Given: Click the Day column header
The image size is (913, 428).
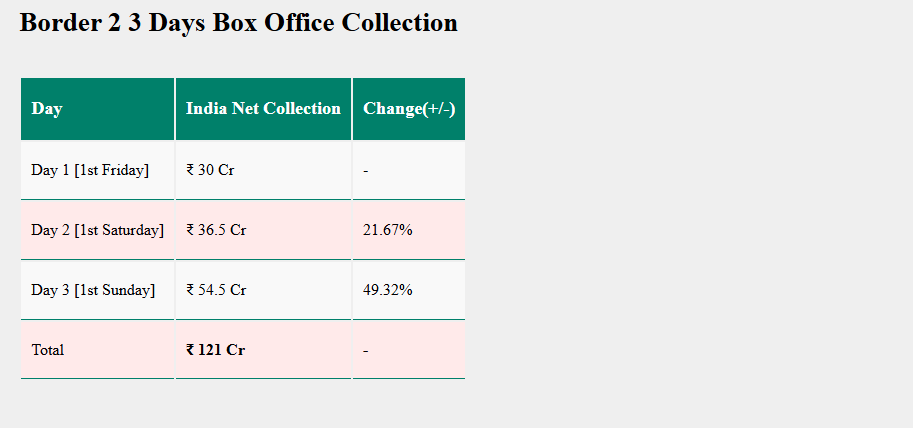Looking at the screenshot, I should pyautogui.click(x=47, y=108).
